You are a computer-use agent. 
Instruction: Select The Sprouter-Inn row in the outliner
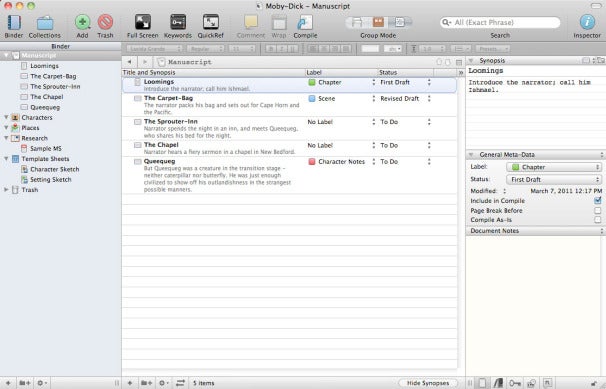[289, 128]
